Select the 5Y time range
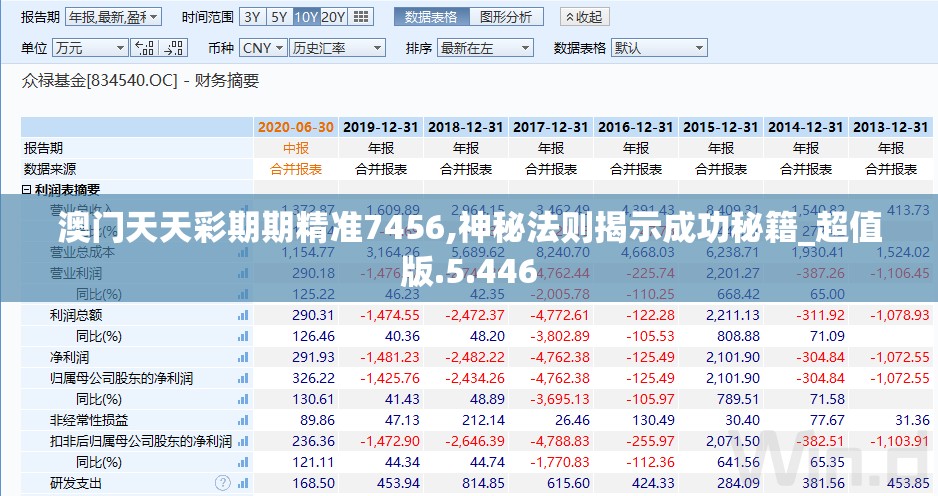The image size is (938, 496). (279, 17)
